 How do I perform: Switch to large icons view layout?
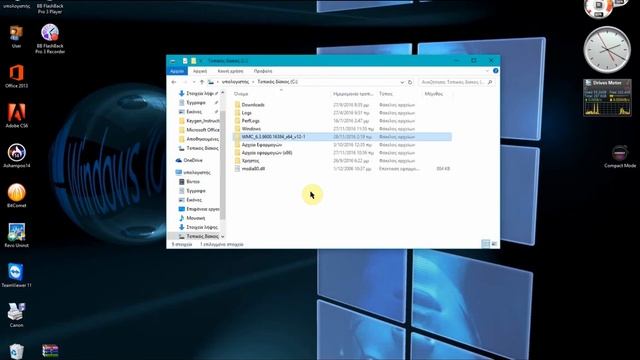point(494,244)
